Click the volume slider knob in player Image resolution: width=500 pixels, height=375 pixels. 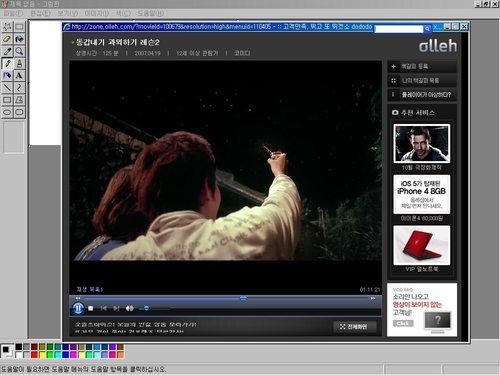point(146,308)
